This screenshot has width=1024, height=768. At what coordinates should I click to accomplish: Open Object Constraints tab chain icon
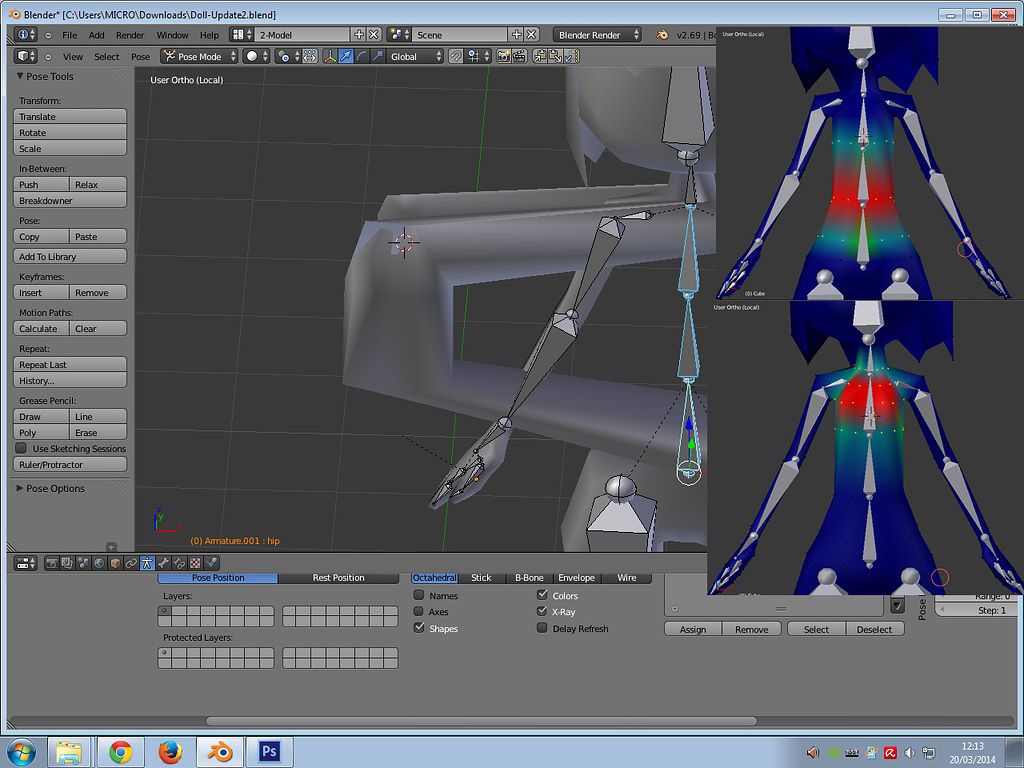[131, 563]
